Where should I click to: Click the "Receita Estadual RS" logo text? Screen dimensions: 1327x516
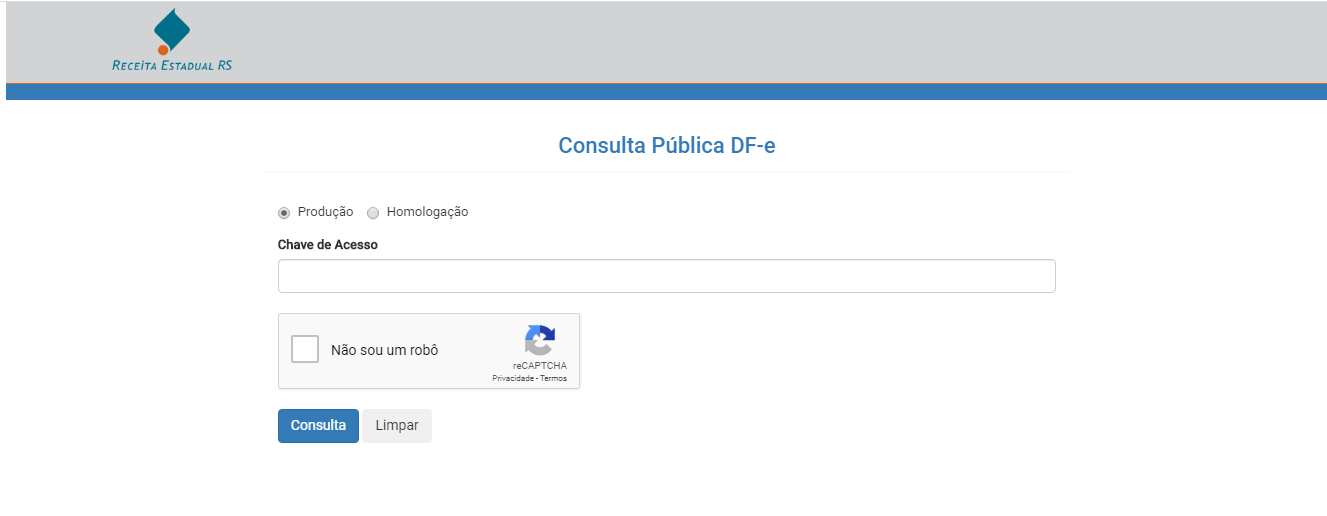tap(172, 66)
